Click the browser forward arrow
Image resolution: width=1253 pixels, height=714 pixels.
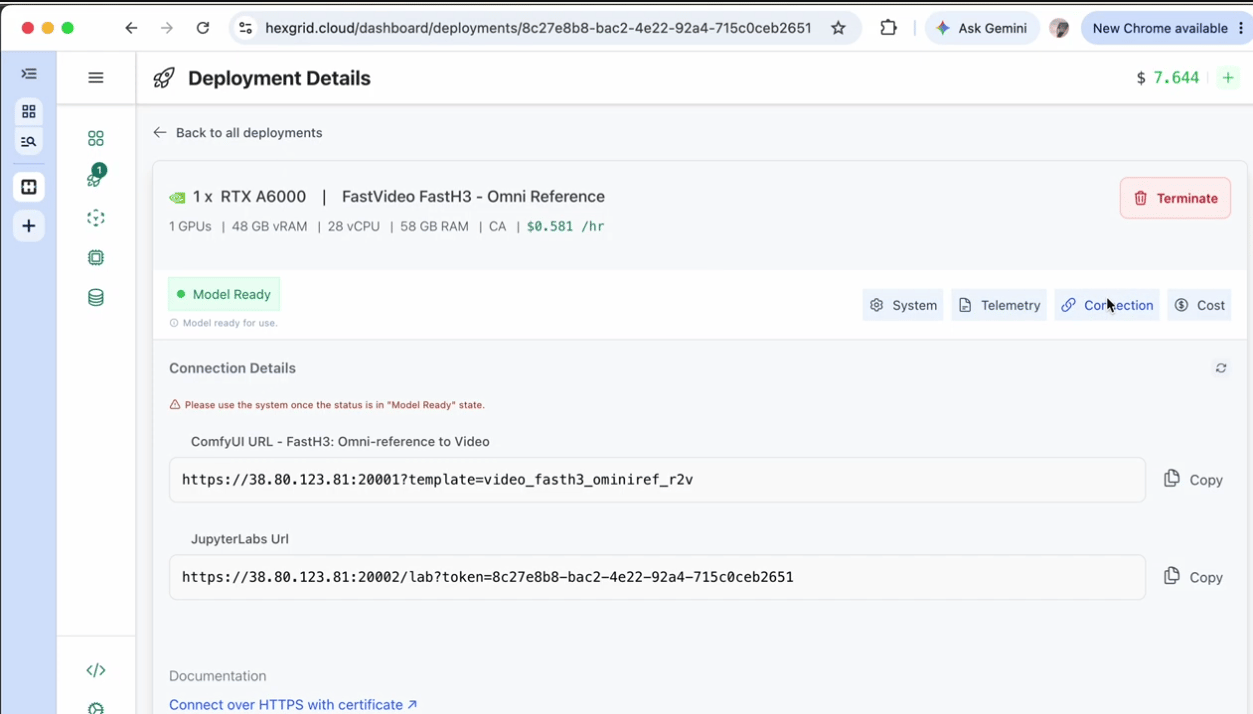(x=167, y=28)
